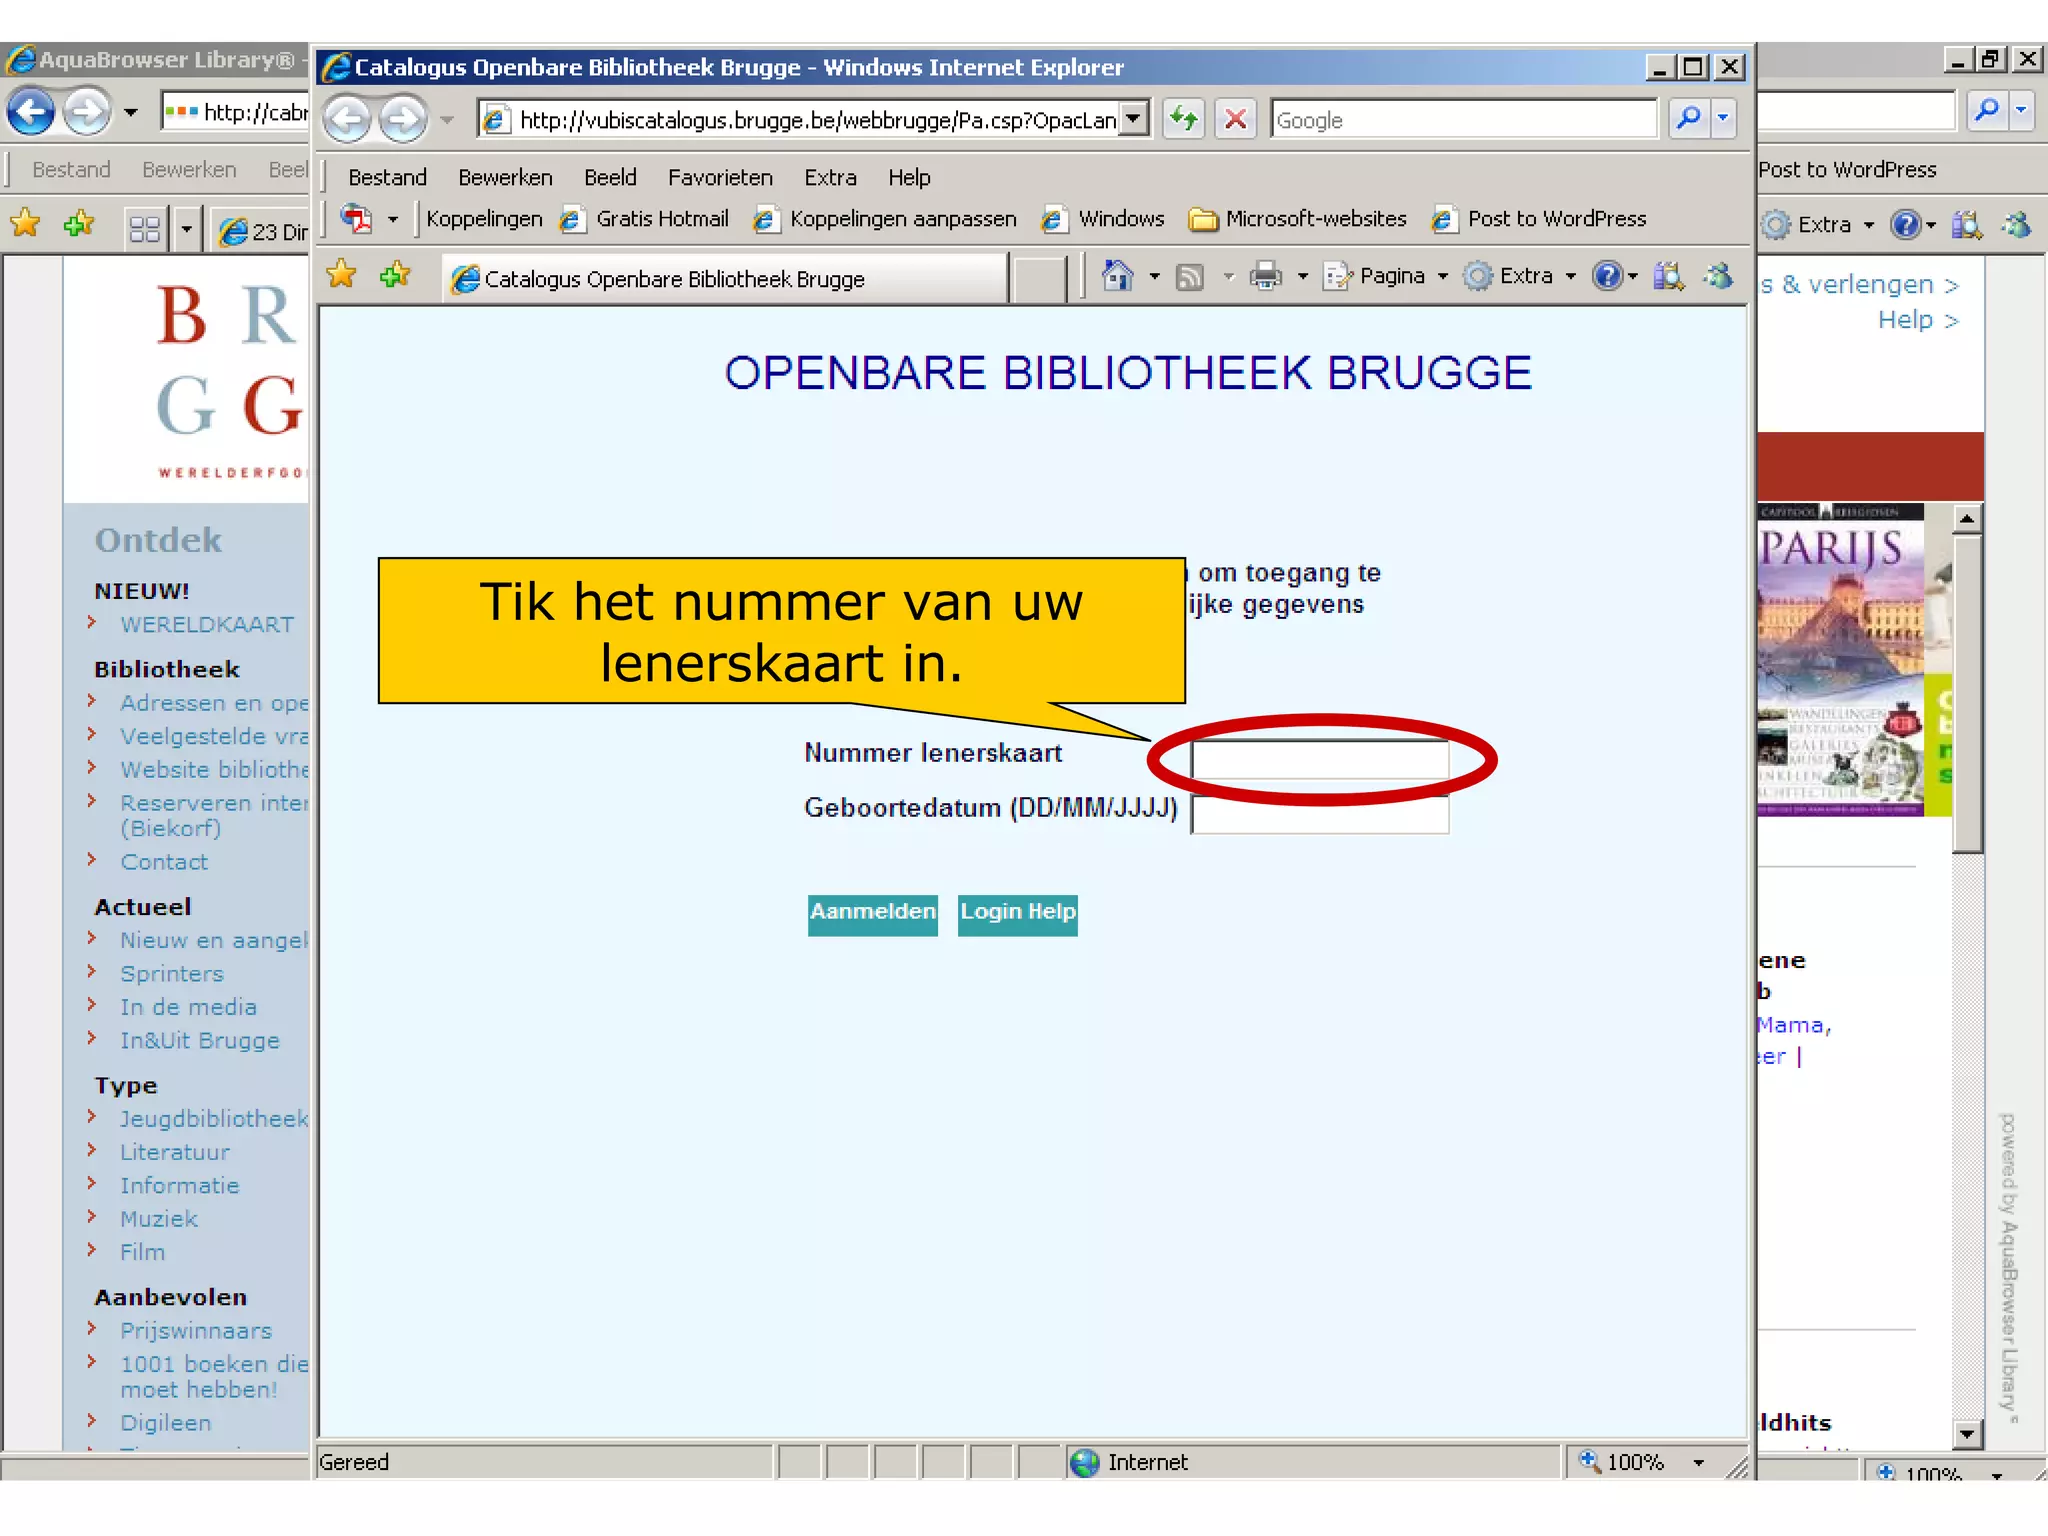Click the RSS feeds icon
The width and height of the screenshot is (2048, 1536).
tap(1190, 277)
